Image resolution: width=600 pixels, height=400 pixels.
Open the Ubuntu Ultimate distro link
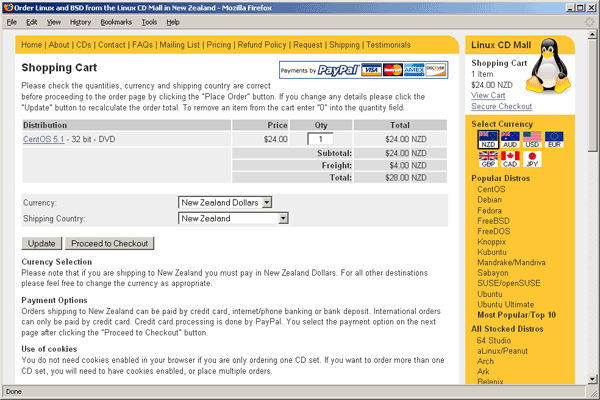(x=505, y=304)
